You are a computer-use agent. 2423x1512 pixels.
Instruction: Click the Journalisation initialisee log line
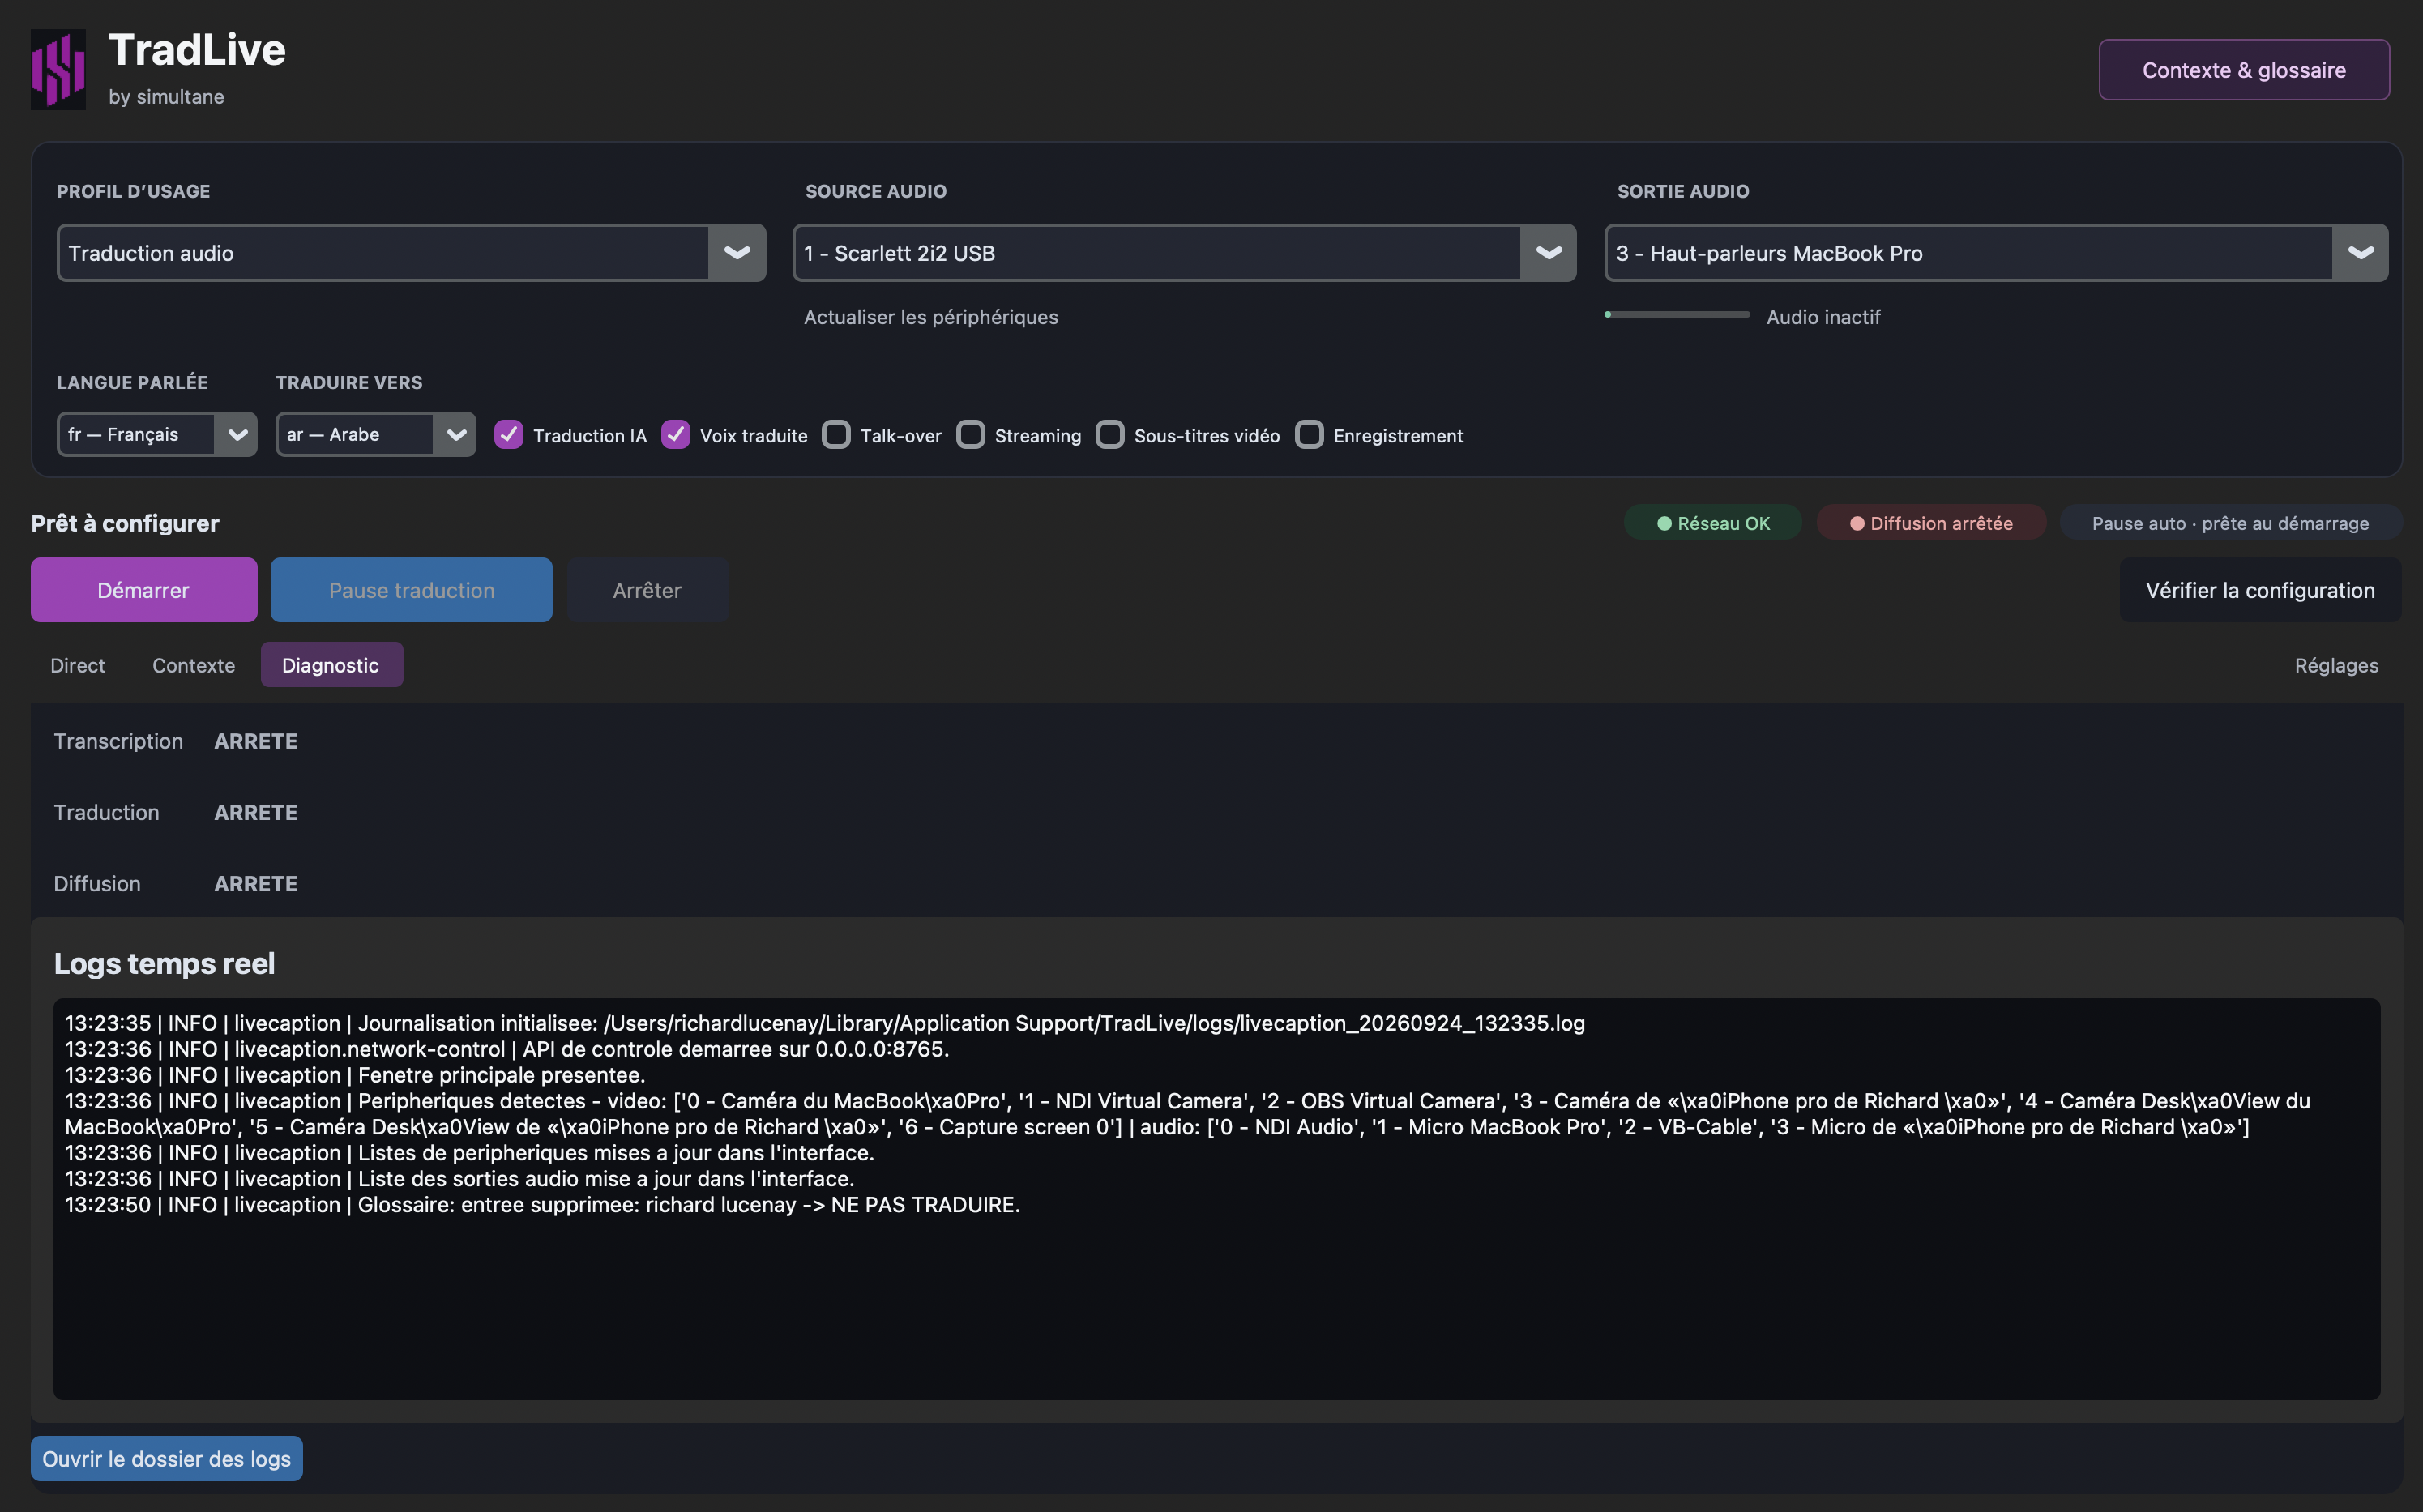pyautogui.click(x=825, y=1023)
